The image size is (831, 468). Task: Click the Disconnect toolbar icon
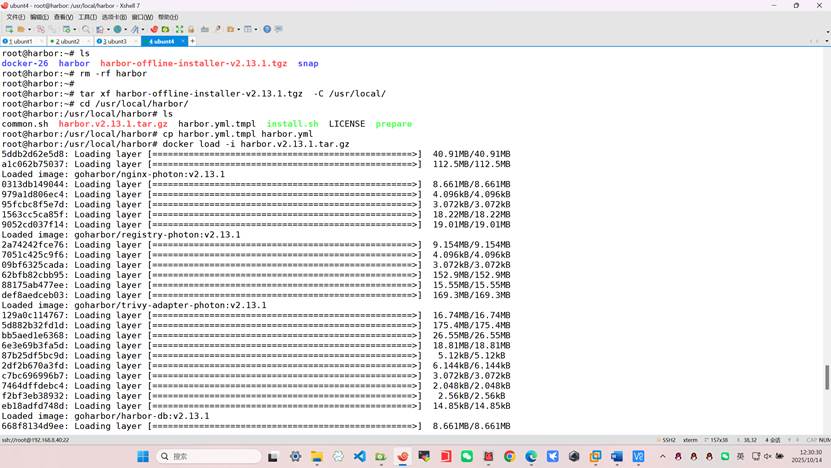41,29
